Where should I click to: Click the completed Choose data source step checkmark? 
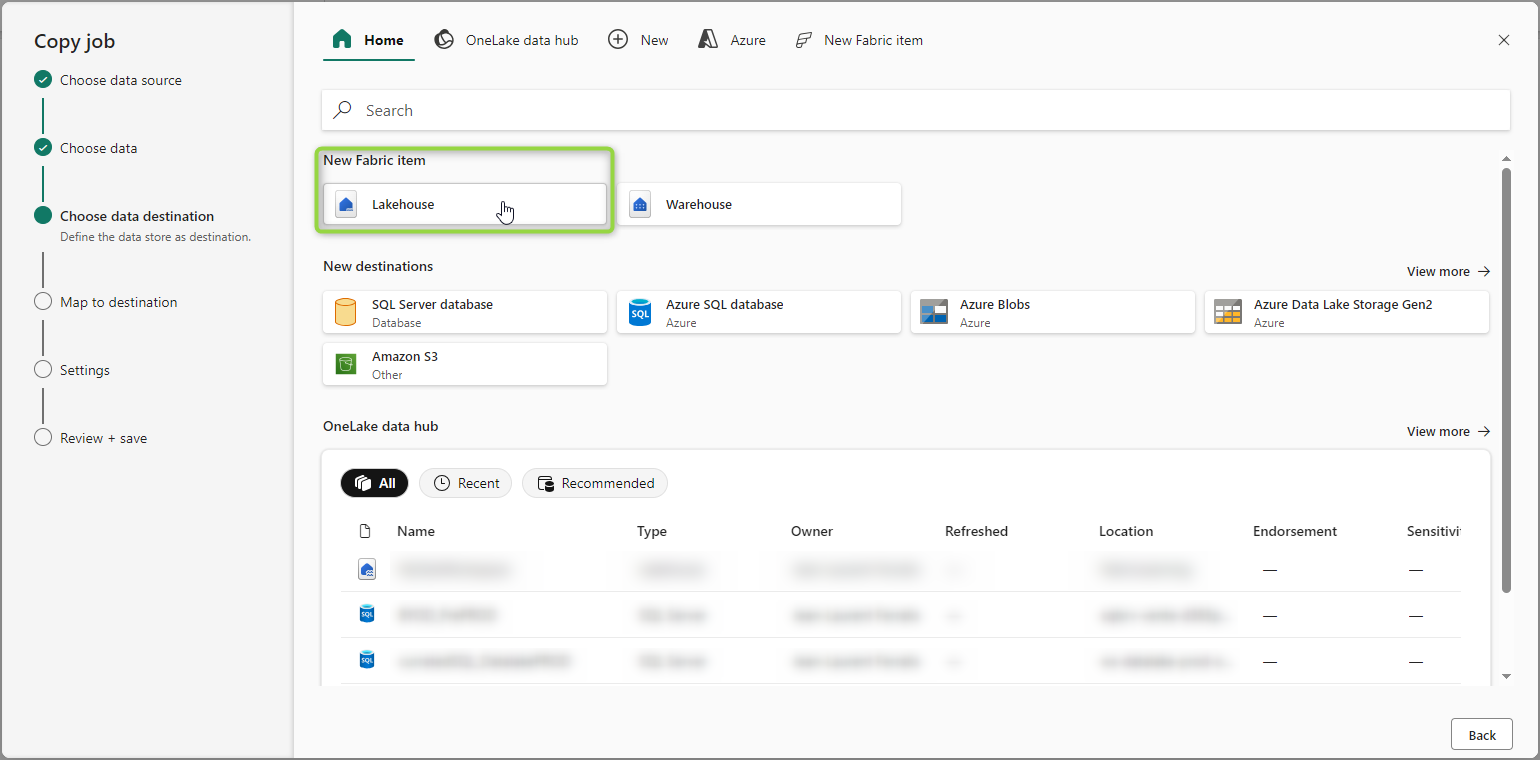[x=43, y=80]
